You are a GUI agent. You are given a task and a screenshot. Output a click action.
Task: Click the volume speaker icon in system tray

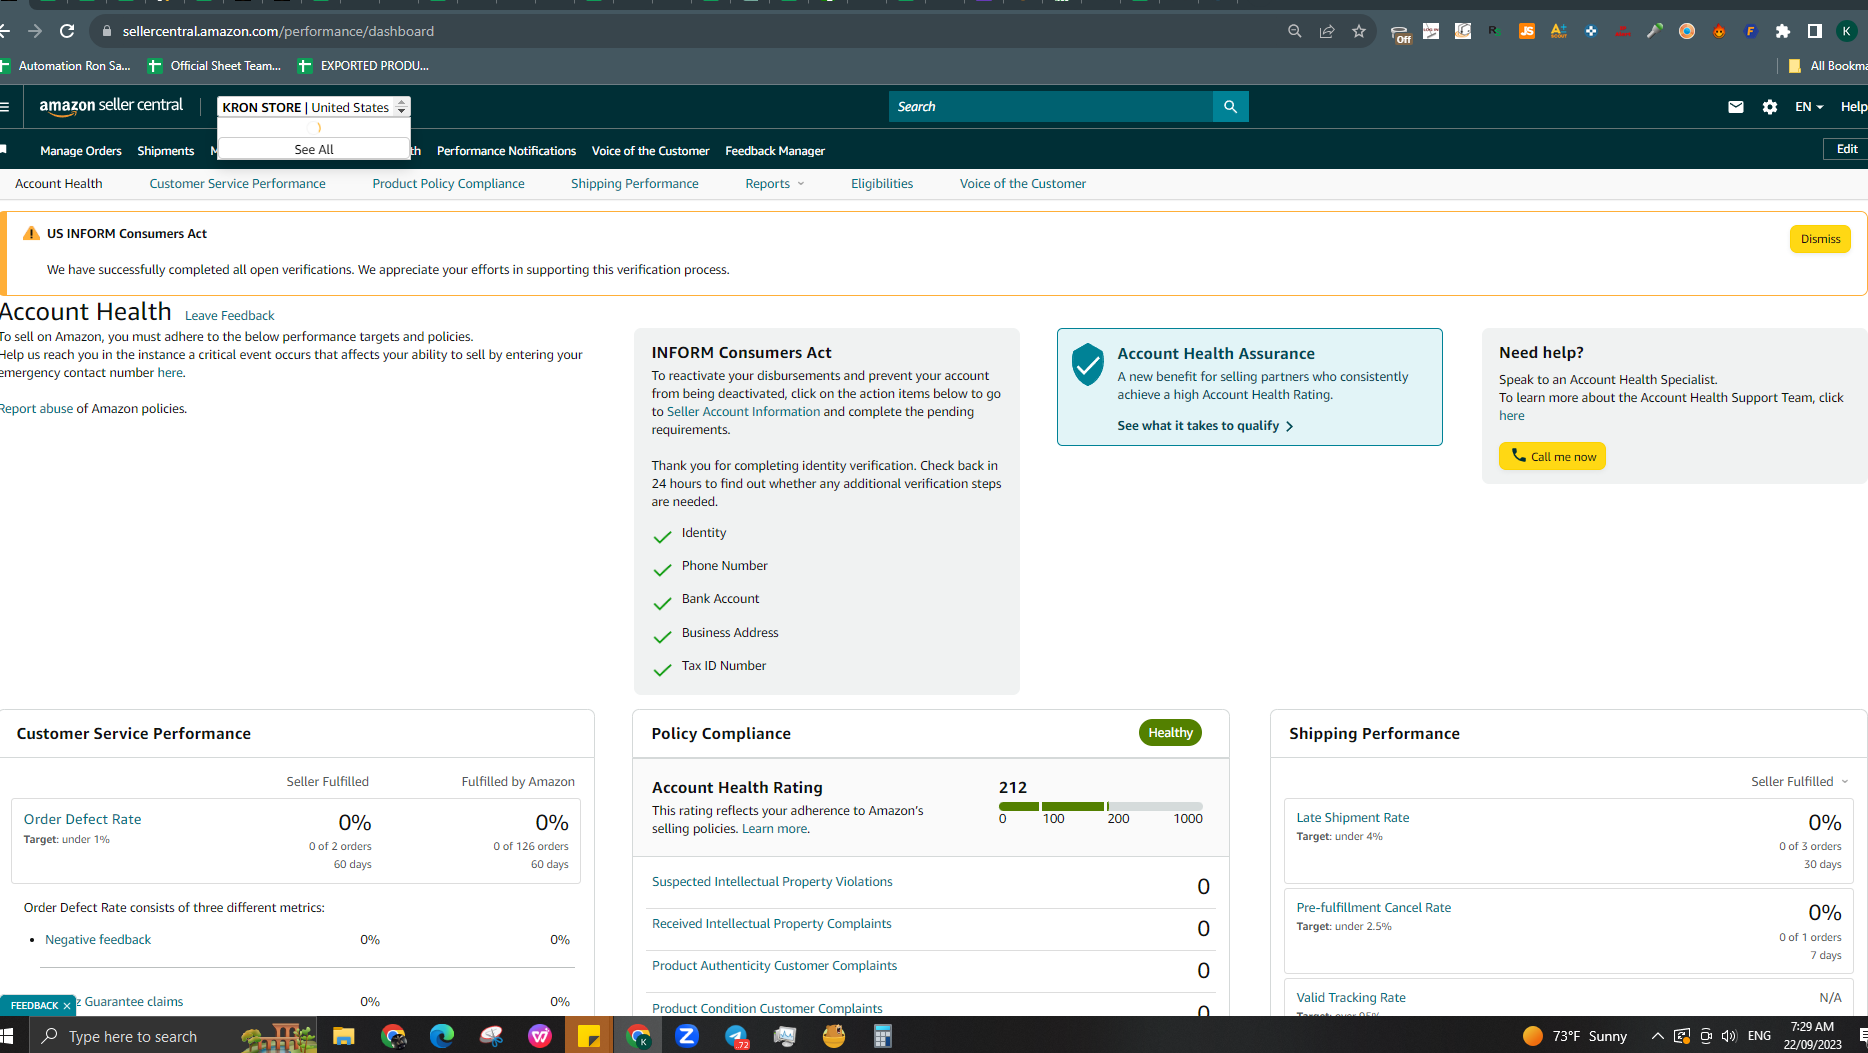click(x=1729, y=1036)
